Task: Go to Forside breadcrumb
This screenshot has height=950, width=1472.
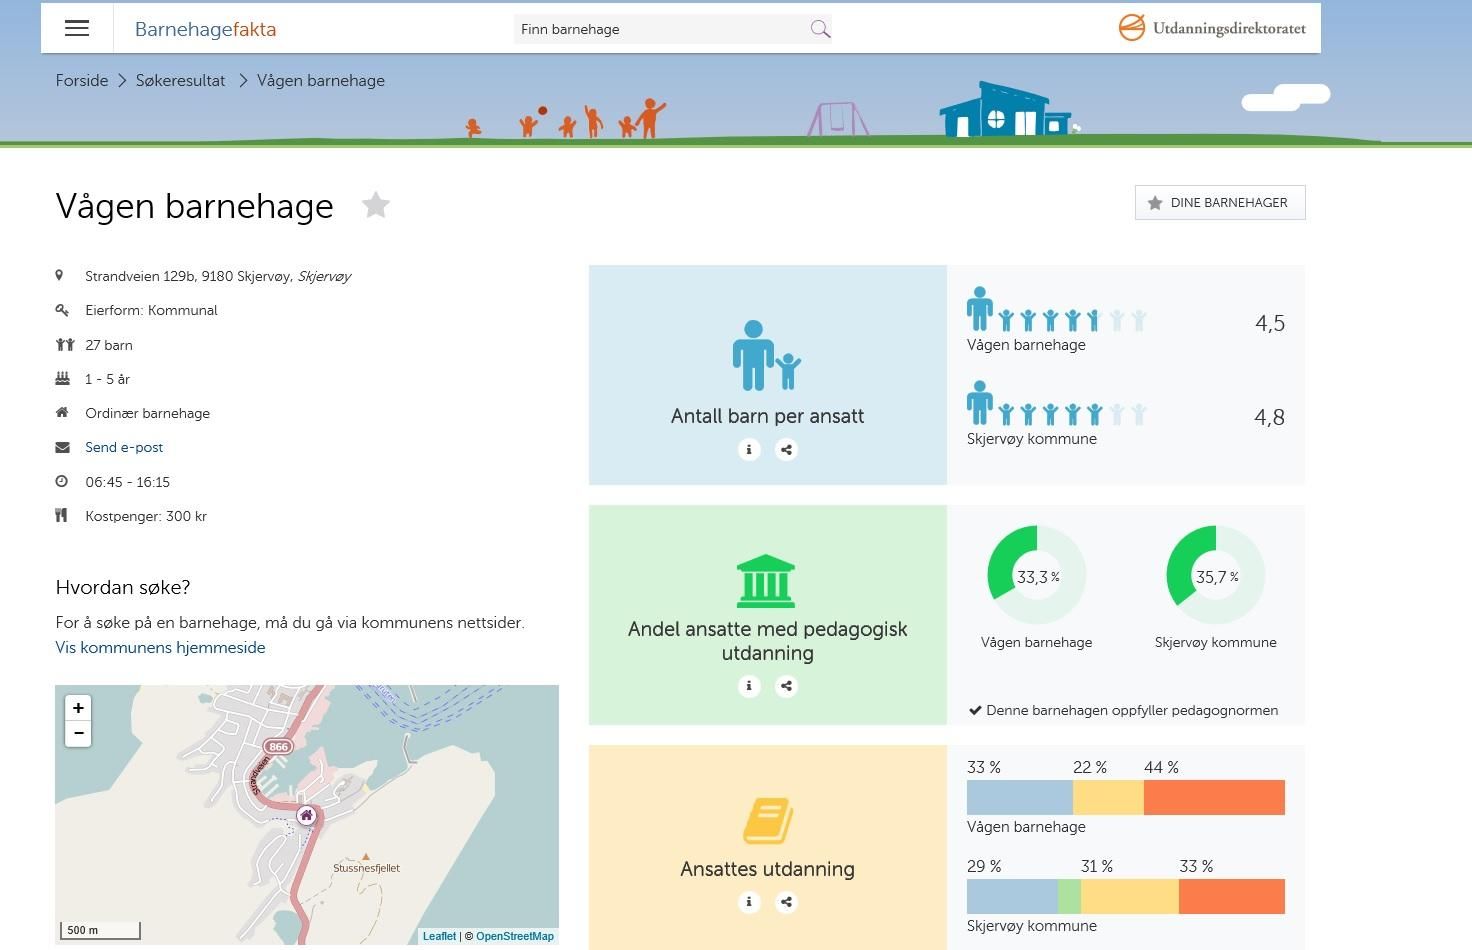Action: 82,81
